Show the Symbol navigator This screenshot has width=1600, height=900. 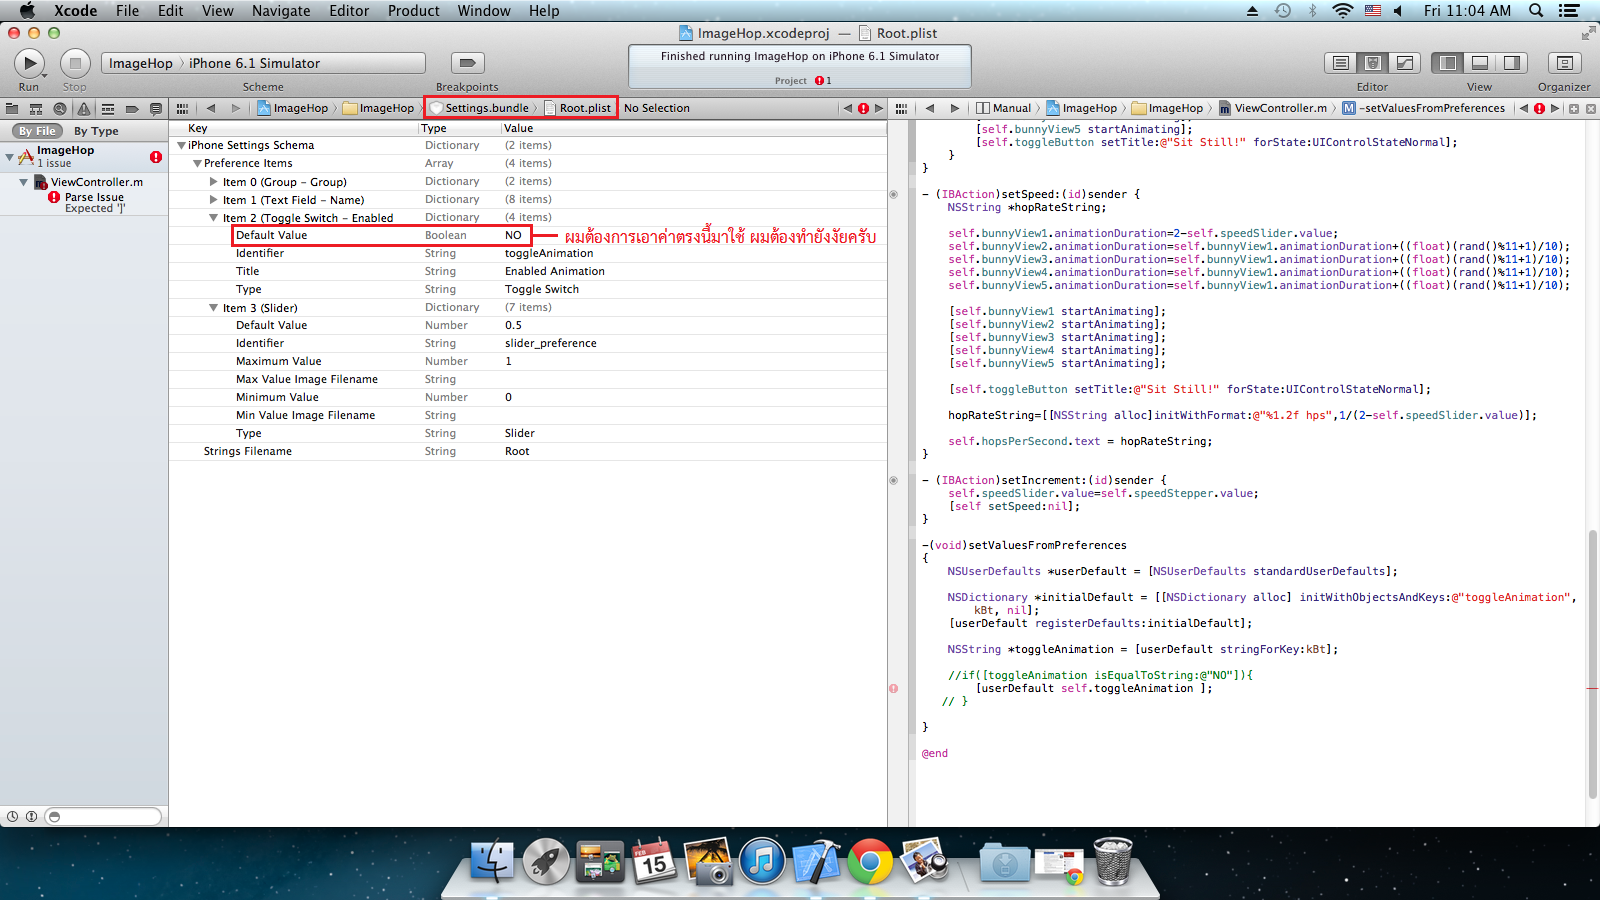point(36,108)
